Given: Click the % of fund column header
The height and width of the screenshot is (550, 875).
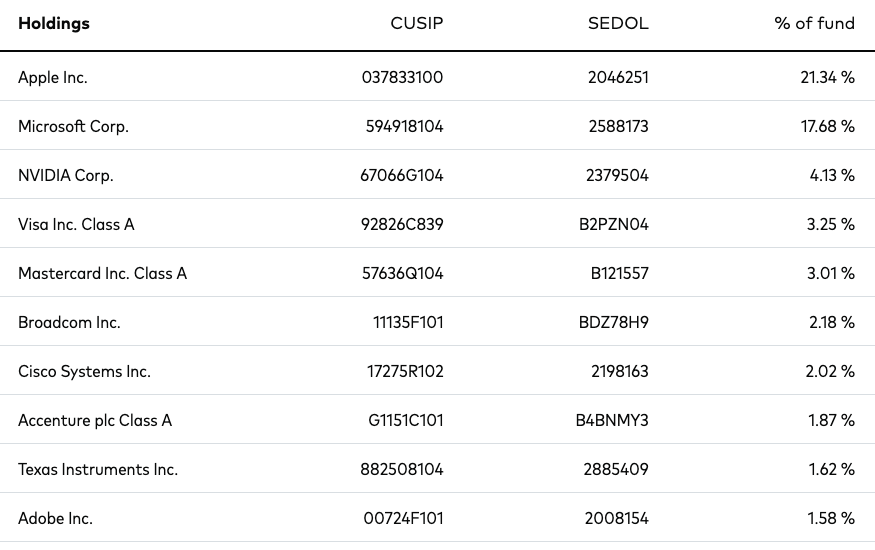Looking at the screenshot, I should (x=814, y=23).
